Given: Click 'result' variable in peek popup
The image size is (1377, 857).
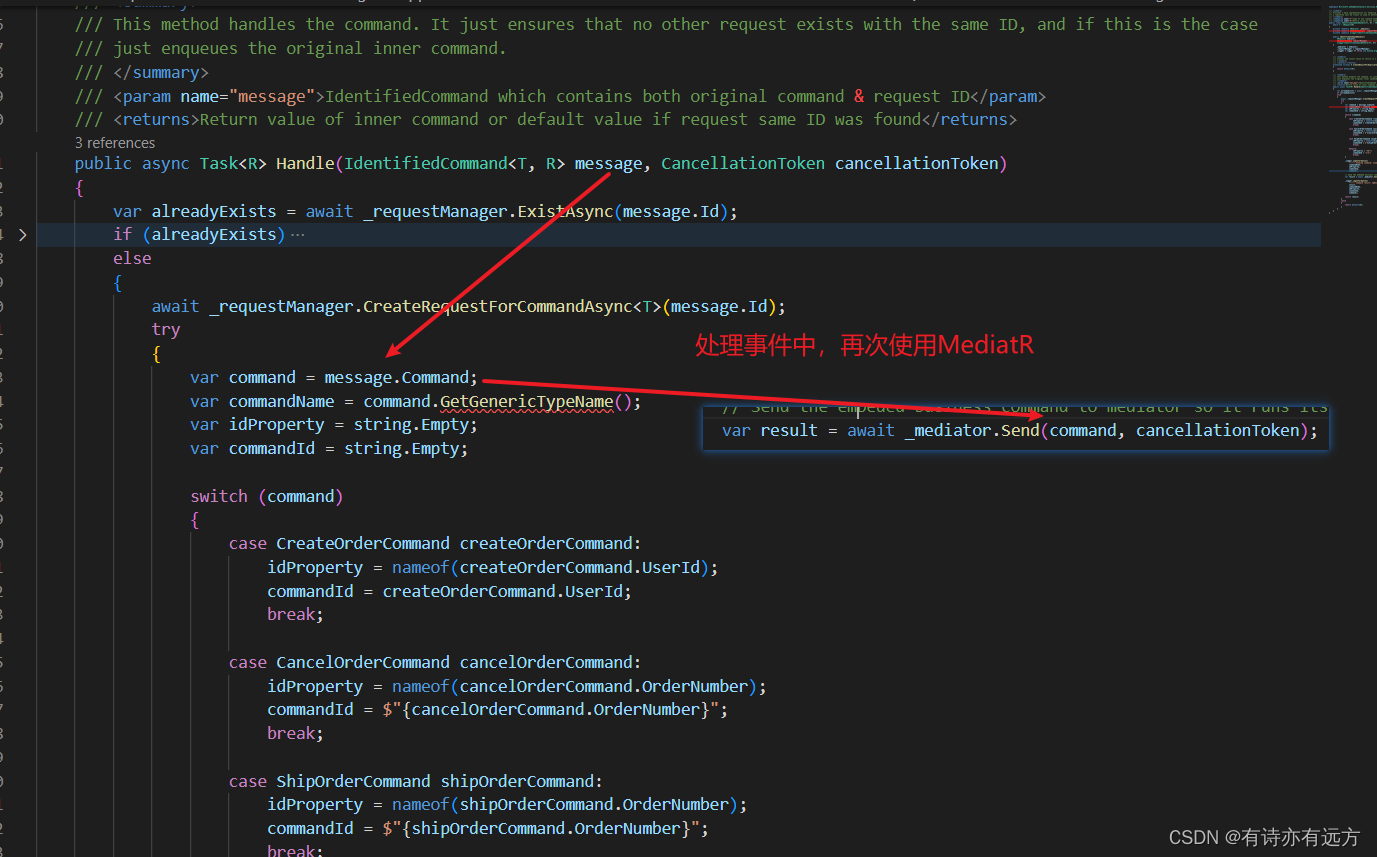Looking at the screenshot, I should coord(789,431).
